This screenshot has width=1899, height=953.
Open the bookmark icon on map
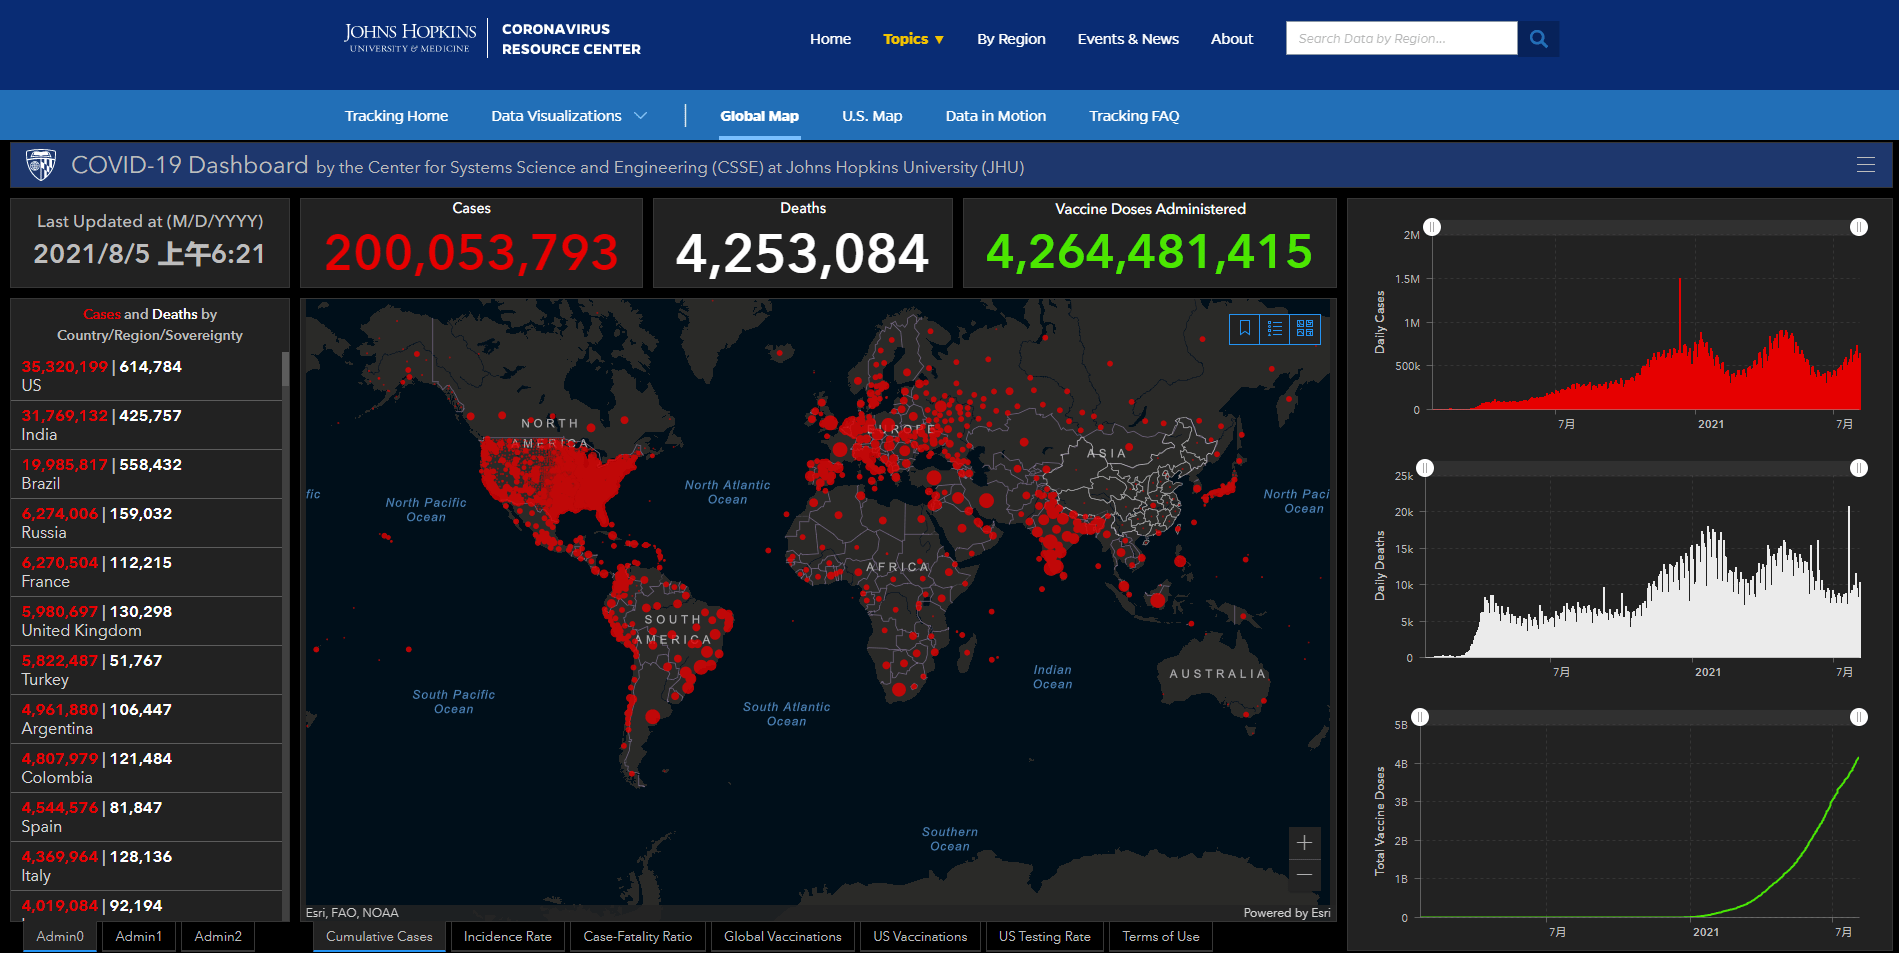1245,329
